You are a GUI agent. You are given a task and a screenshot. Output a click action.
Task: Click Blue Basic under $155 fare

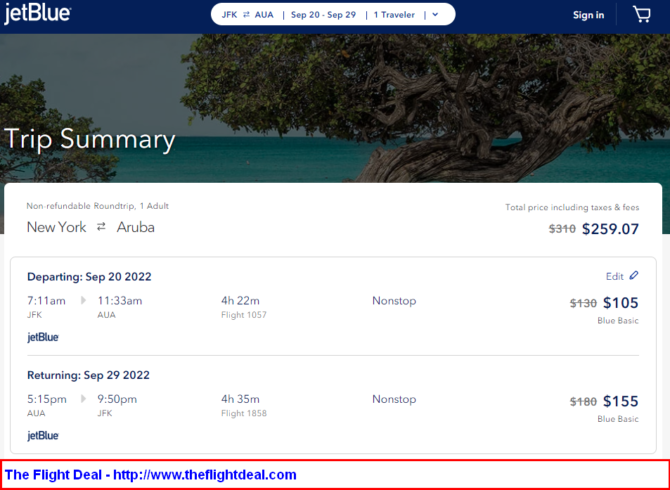point(618,419)
